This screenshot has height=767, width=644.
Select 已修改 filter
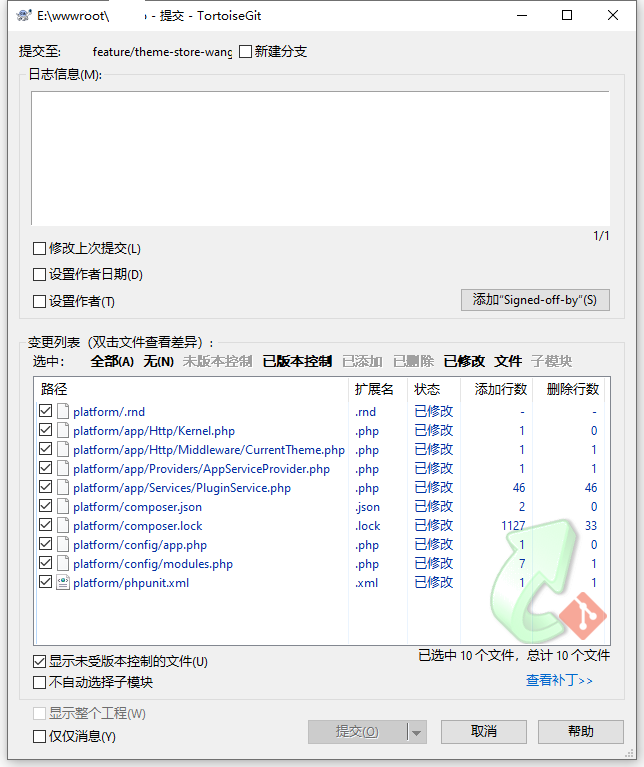(x=464, y=361)
